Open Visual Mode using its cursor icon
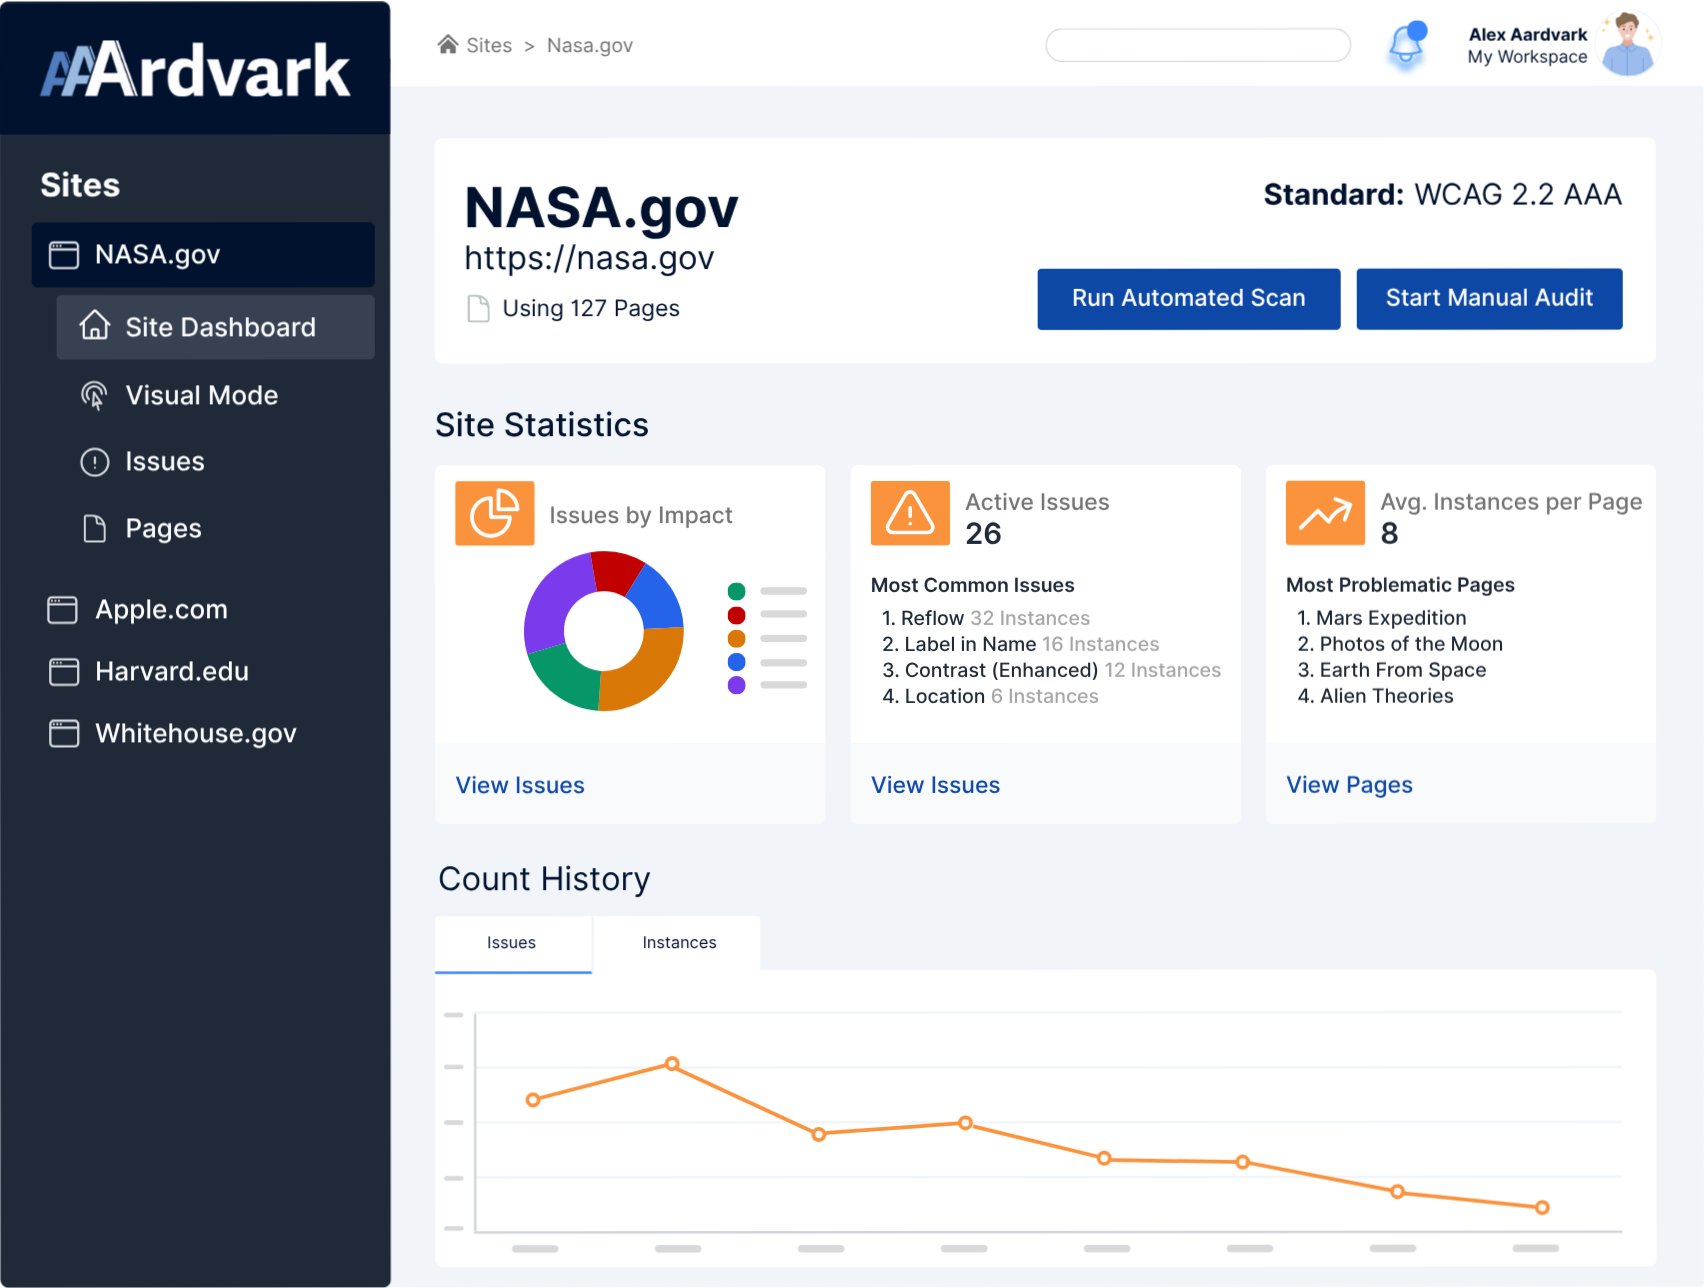Viewport: 1704px width, 1288px height. pyautogui.click(x=93, y=395)
